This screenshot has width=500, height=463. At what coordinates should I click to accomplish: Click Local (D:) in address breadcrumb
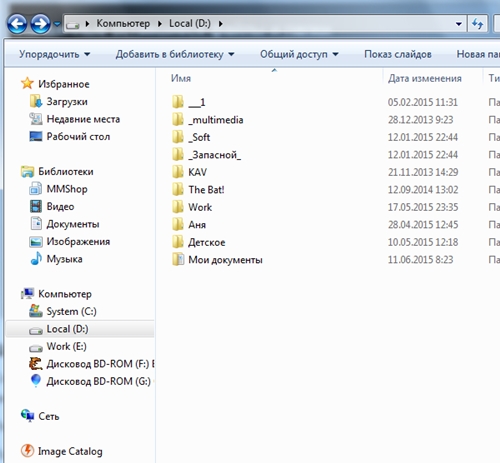pos(190,24)
